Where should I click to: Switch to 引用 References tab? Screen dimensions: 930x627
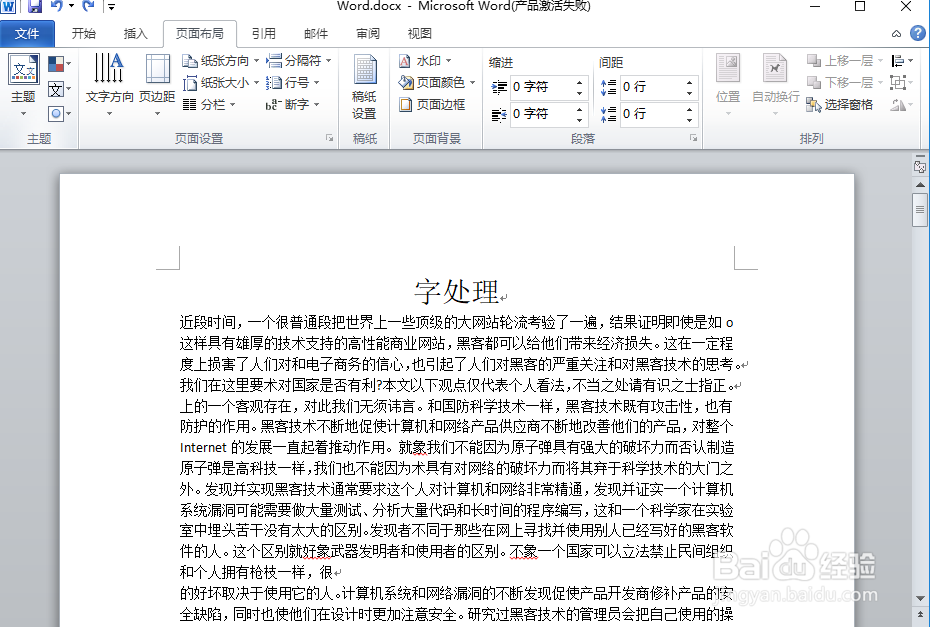pyautogui.click(x=263, y=34)
